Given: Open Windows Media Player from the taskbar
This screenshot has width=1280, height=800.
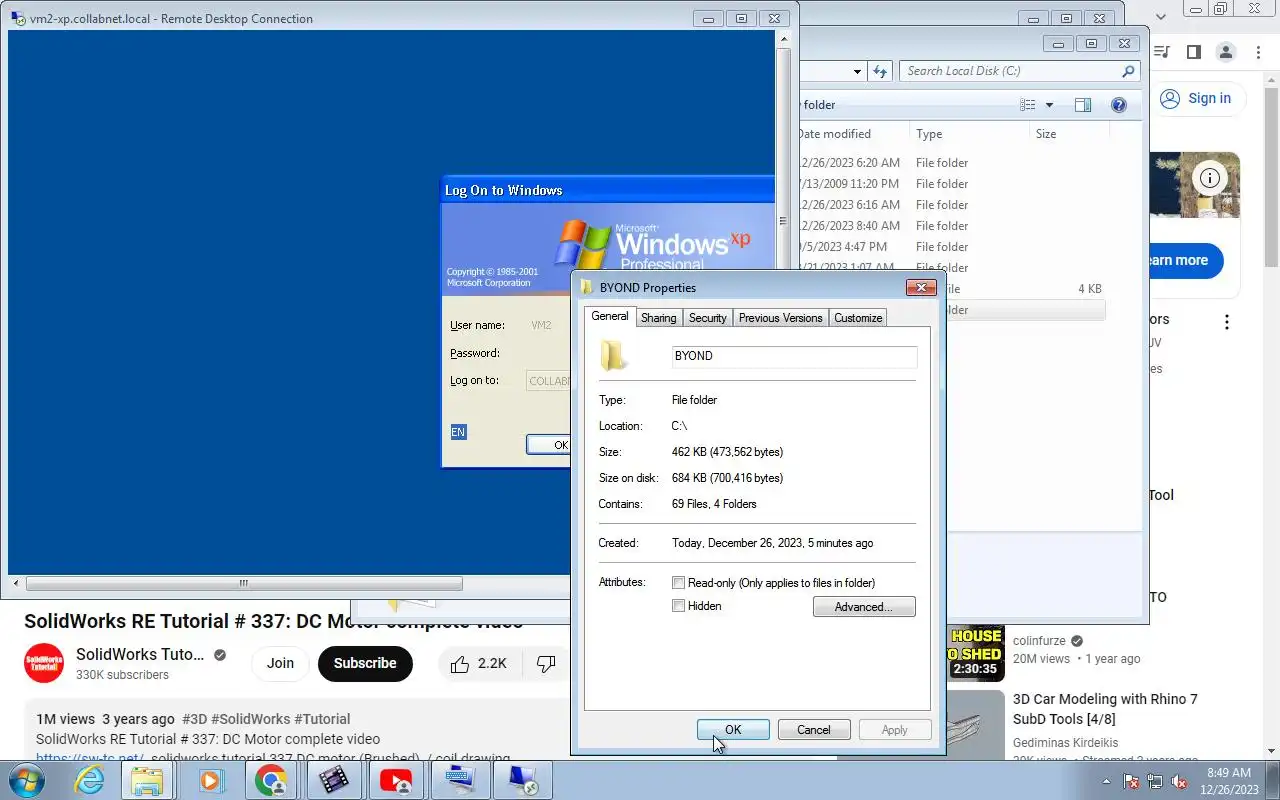Looking at the screenshot, I should click(210, 780).
